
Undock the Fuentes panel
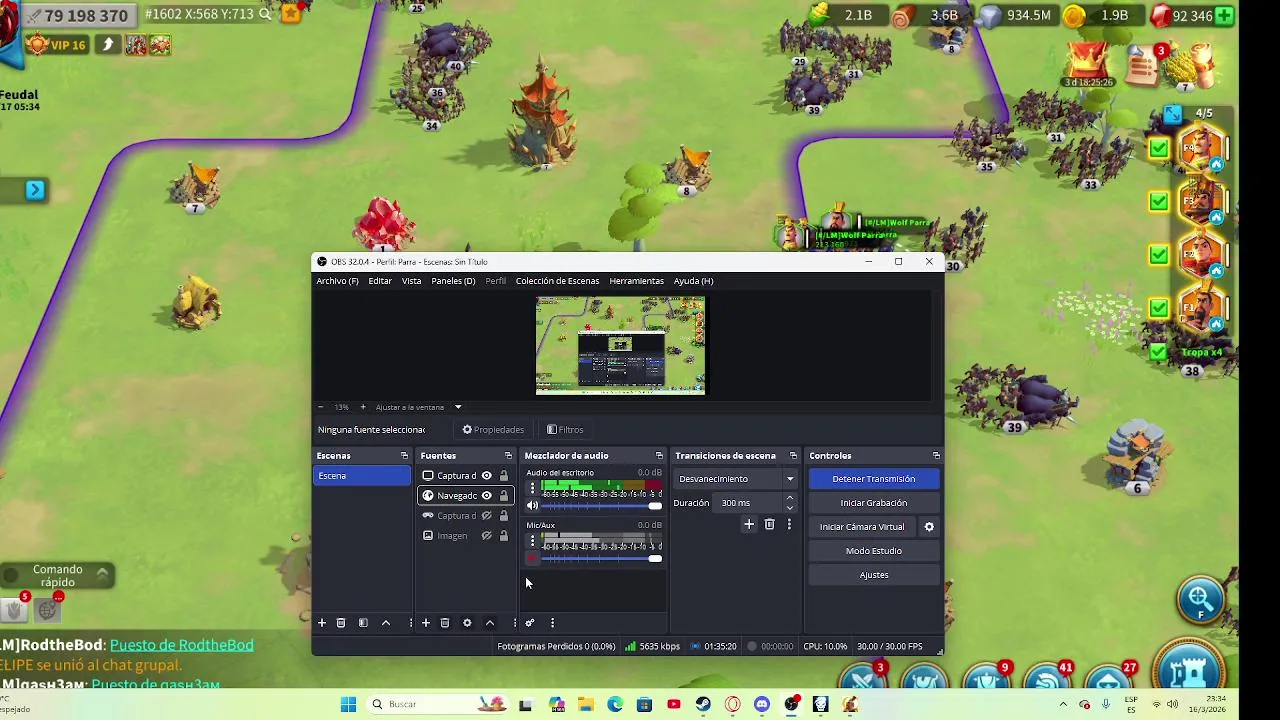[x=508, y=456]
